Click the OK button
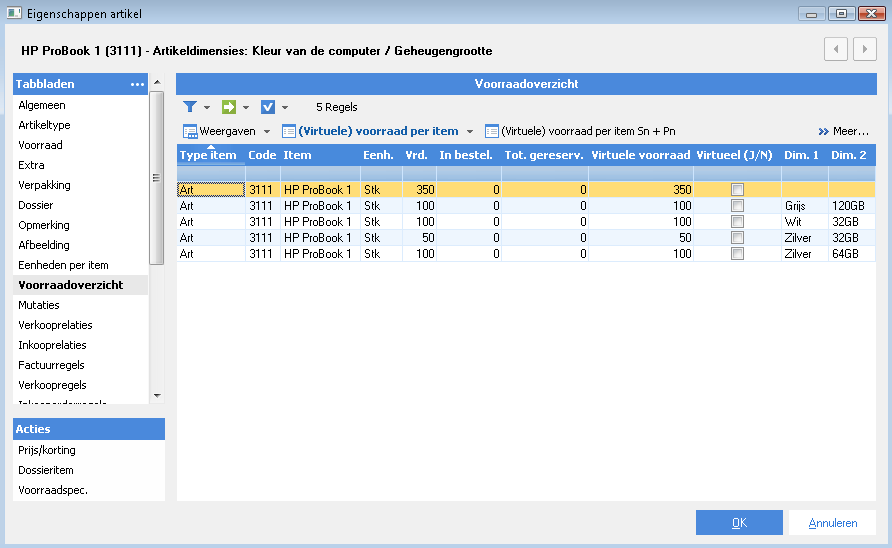 (x=739, y=522)
